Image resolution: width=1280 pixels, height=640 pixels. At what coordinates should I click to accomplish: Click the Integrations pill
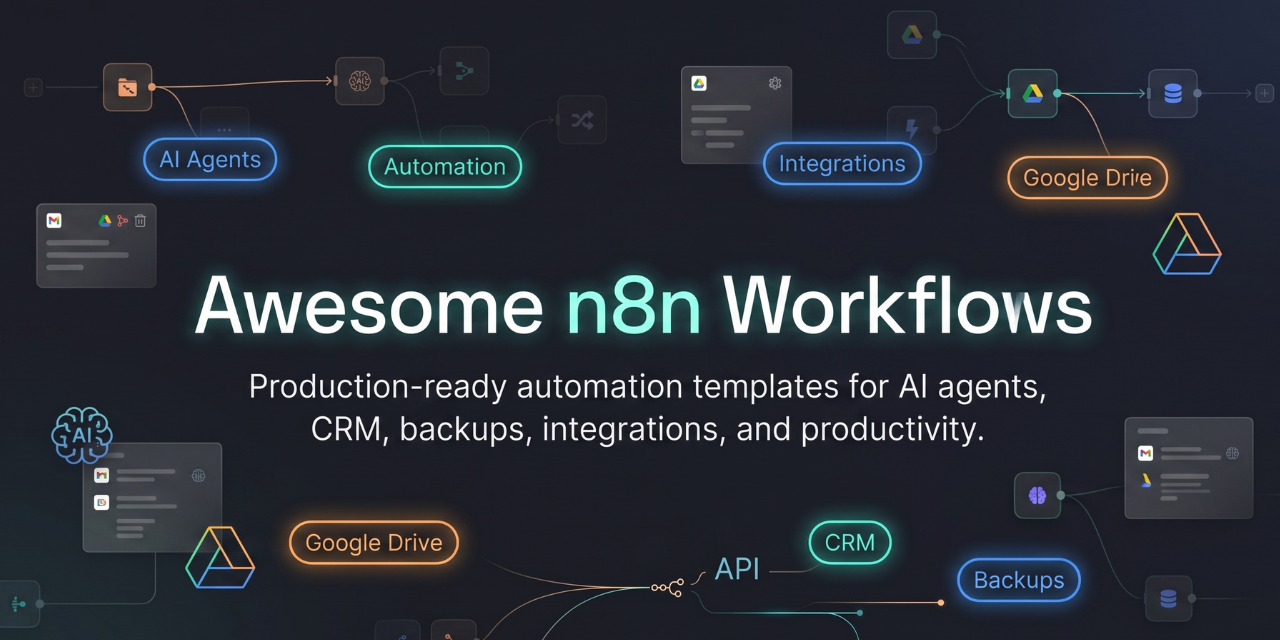(x=842, y=164)
